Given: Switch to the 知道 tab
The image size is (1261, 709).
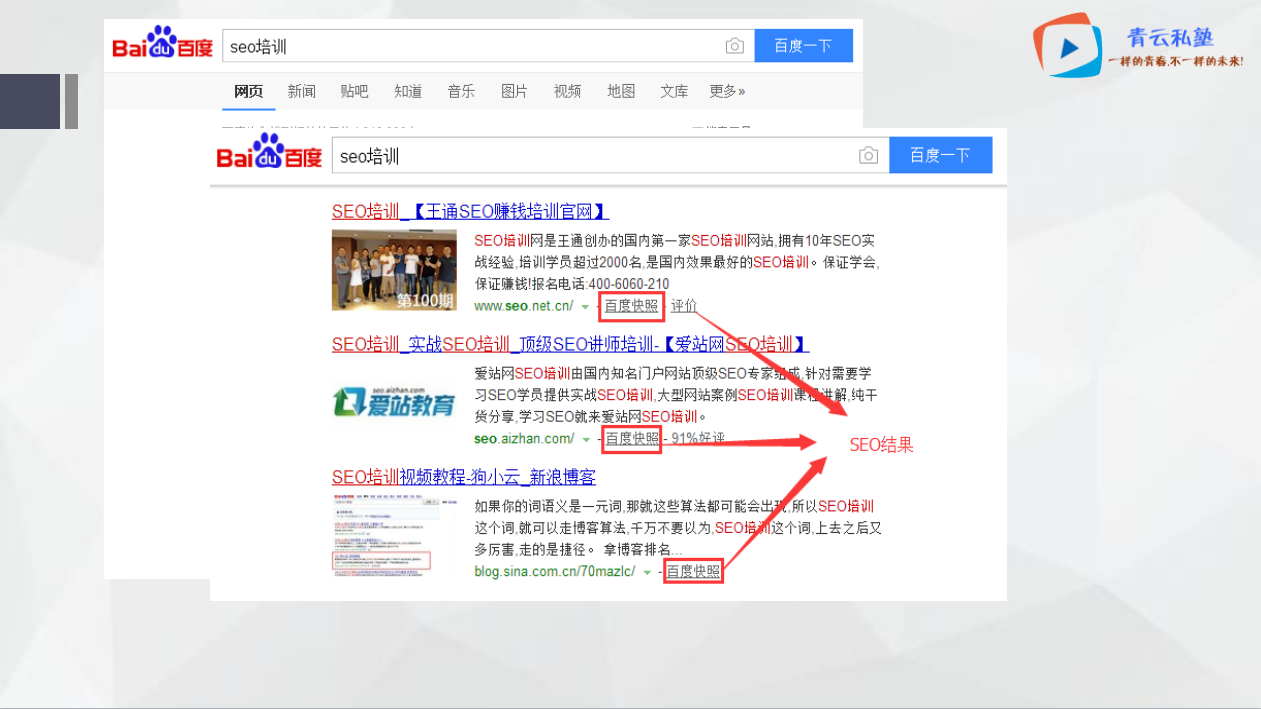Looking at the screenshot, I should (x=408, y=91).
